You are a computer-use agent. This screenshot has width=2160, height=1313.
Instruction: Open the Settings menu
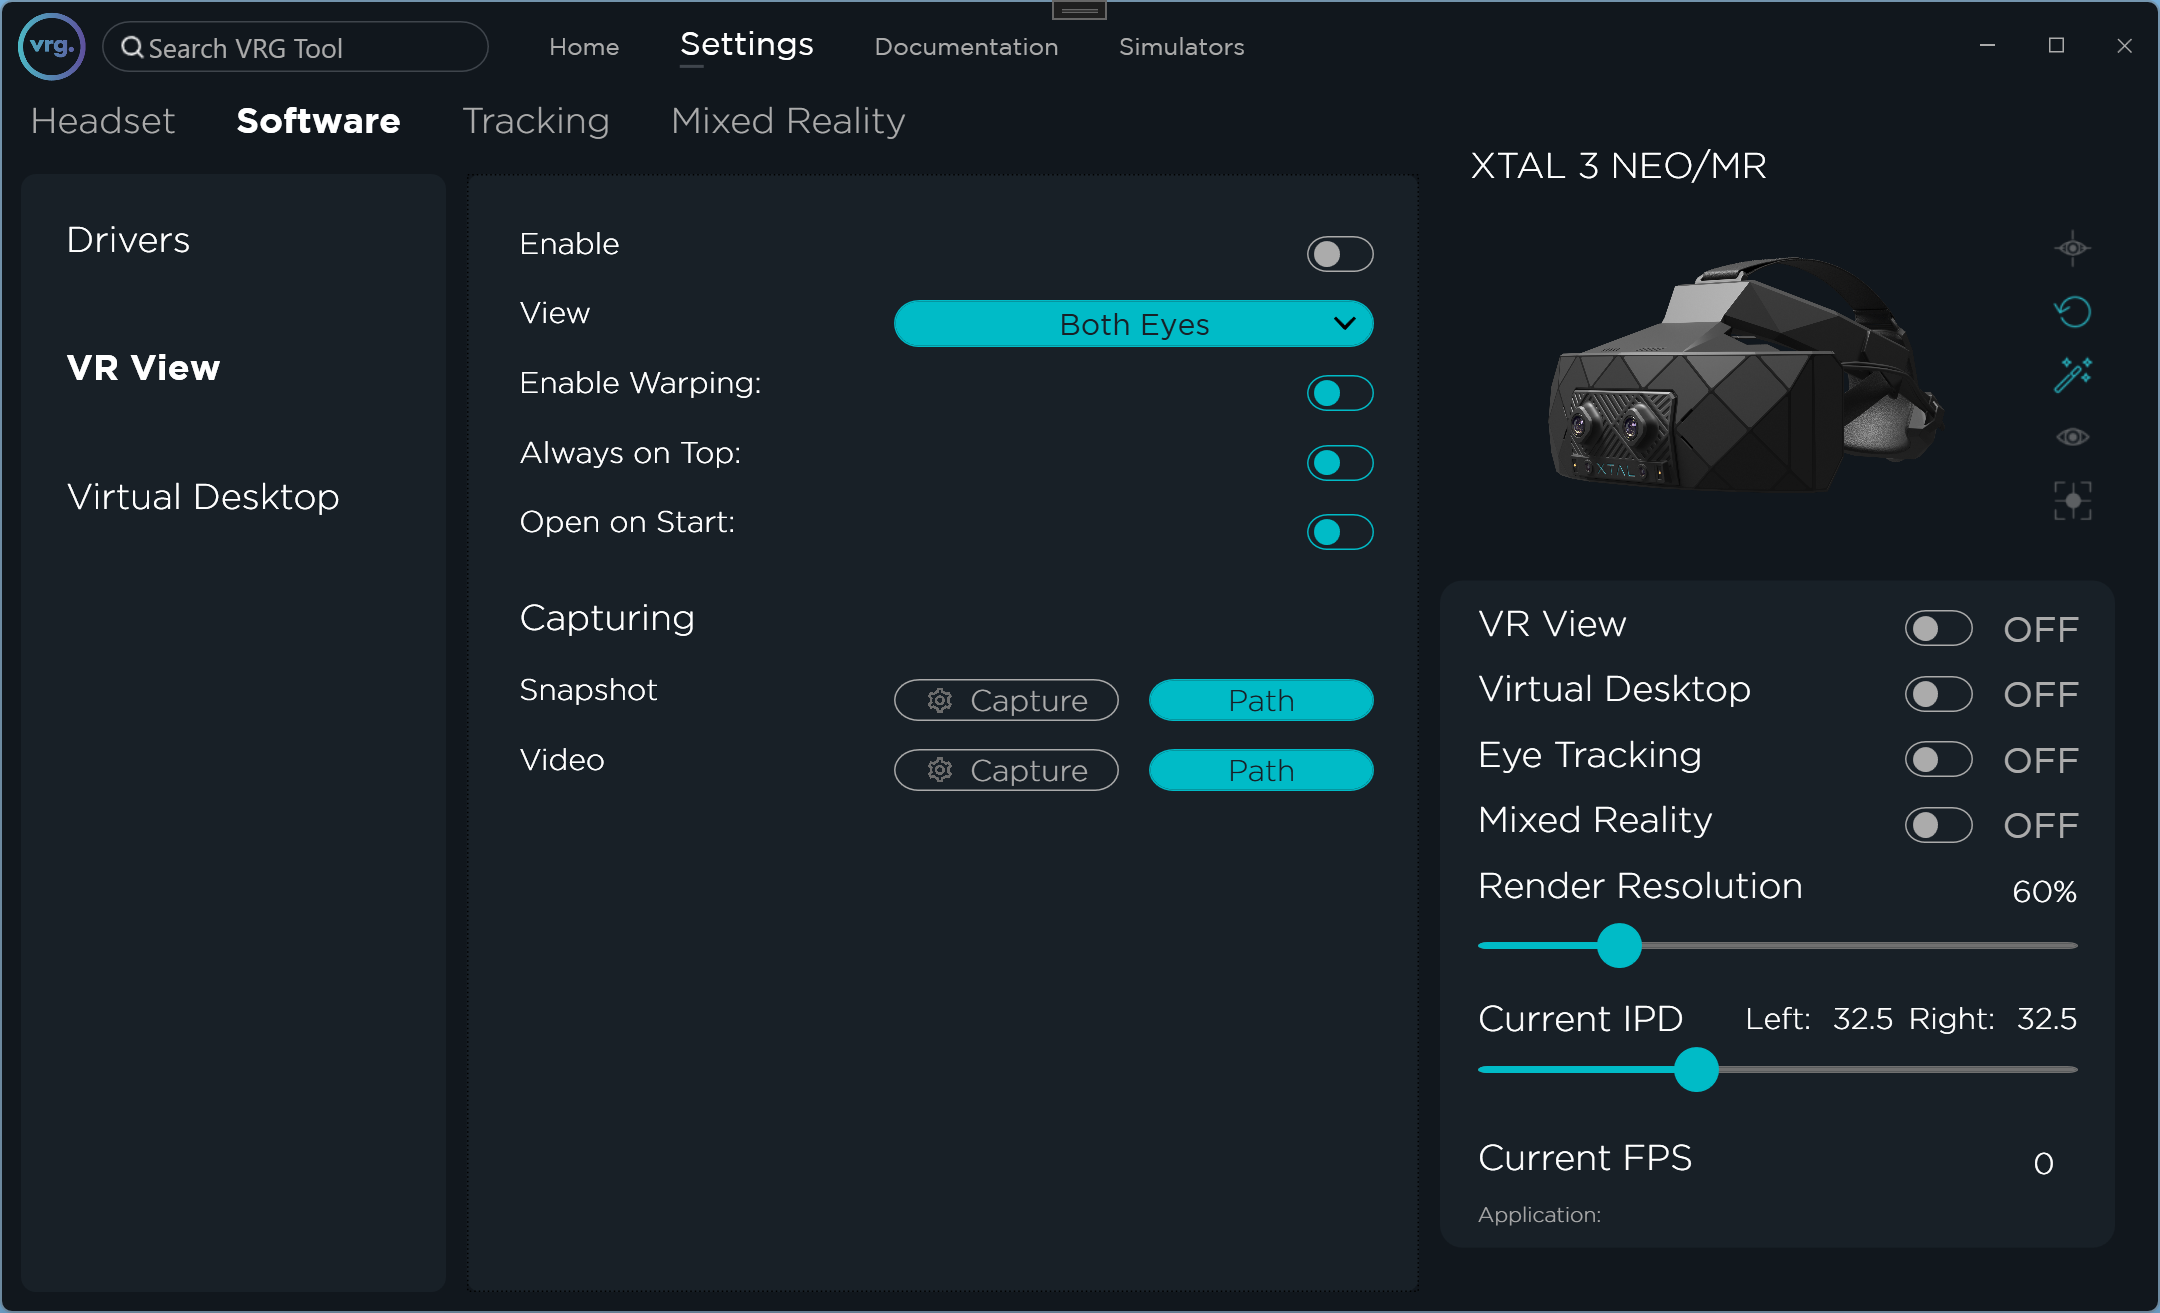[746, 44]
